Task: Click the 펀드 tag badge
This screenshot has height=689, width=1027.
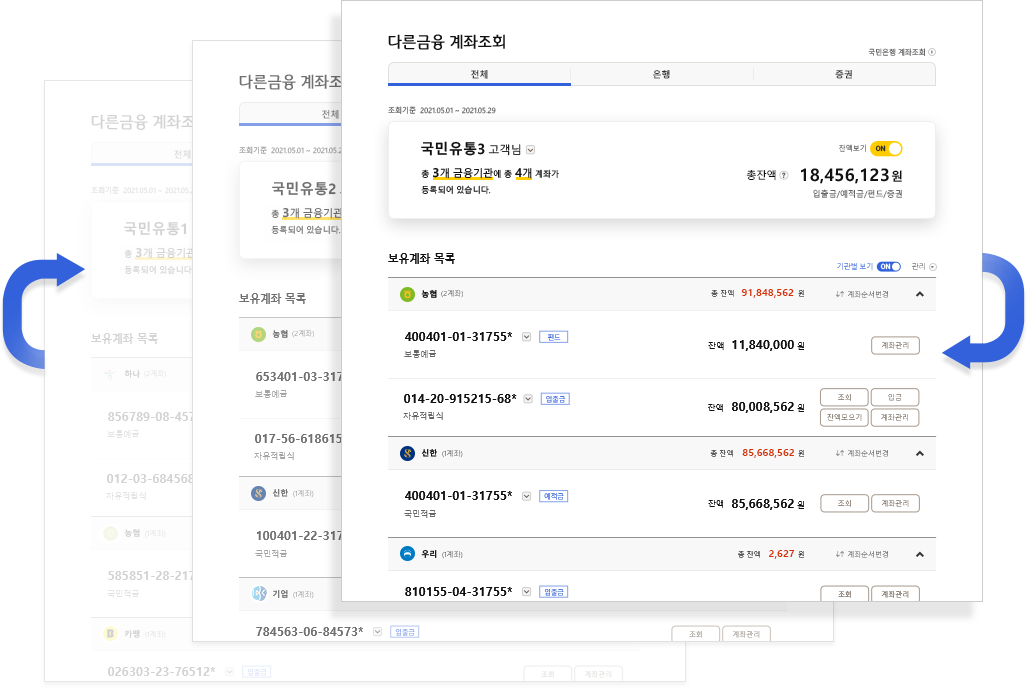Action: [x=553, y=337]
